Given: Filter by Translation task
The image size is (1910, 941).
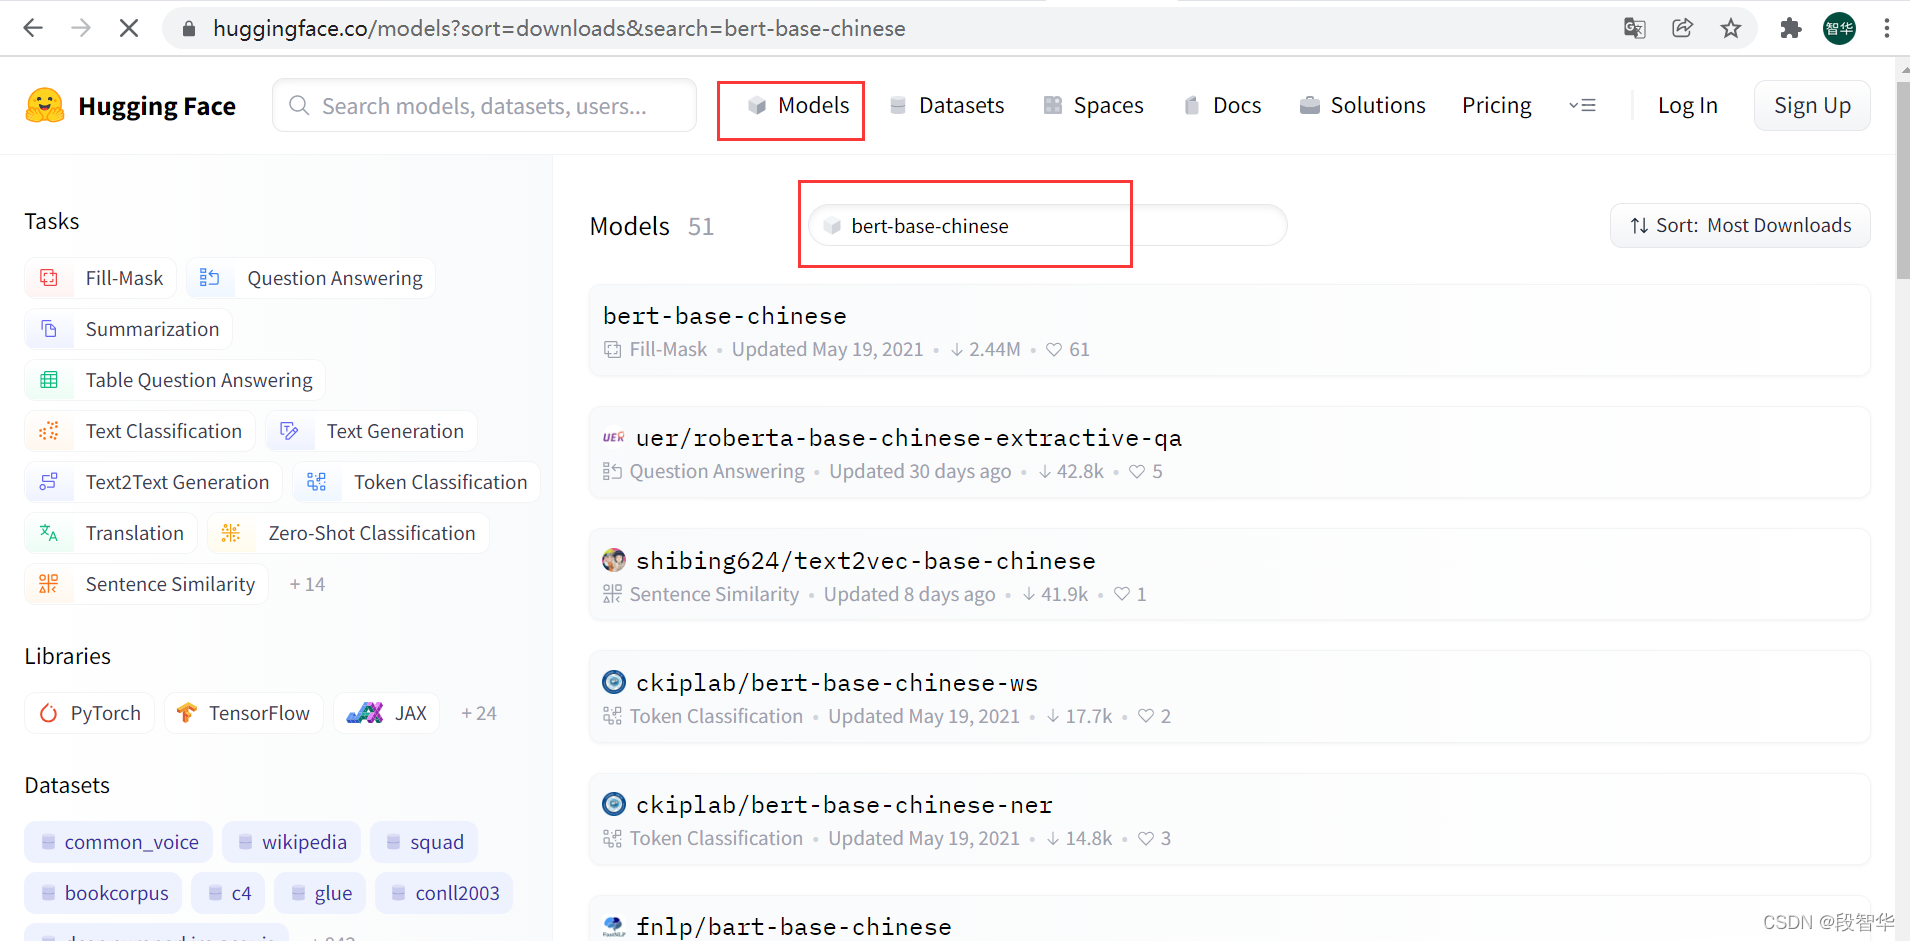Looking at the screenshot, I should coord(111,533).
